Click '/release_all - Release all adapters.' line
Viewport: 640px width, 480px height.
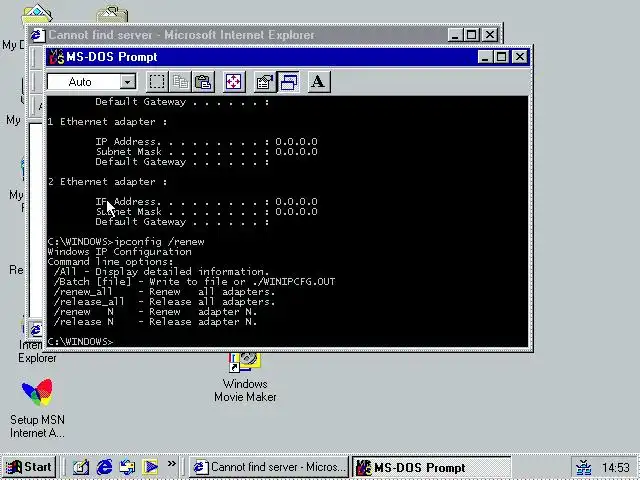point(164,302)
